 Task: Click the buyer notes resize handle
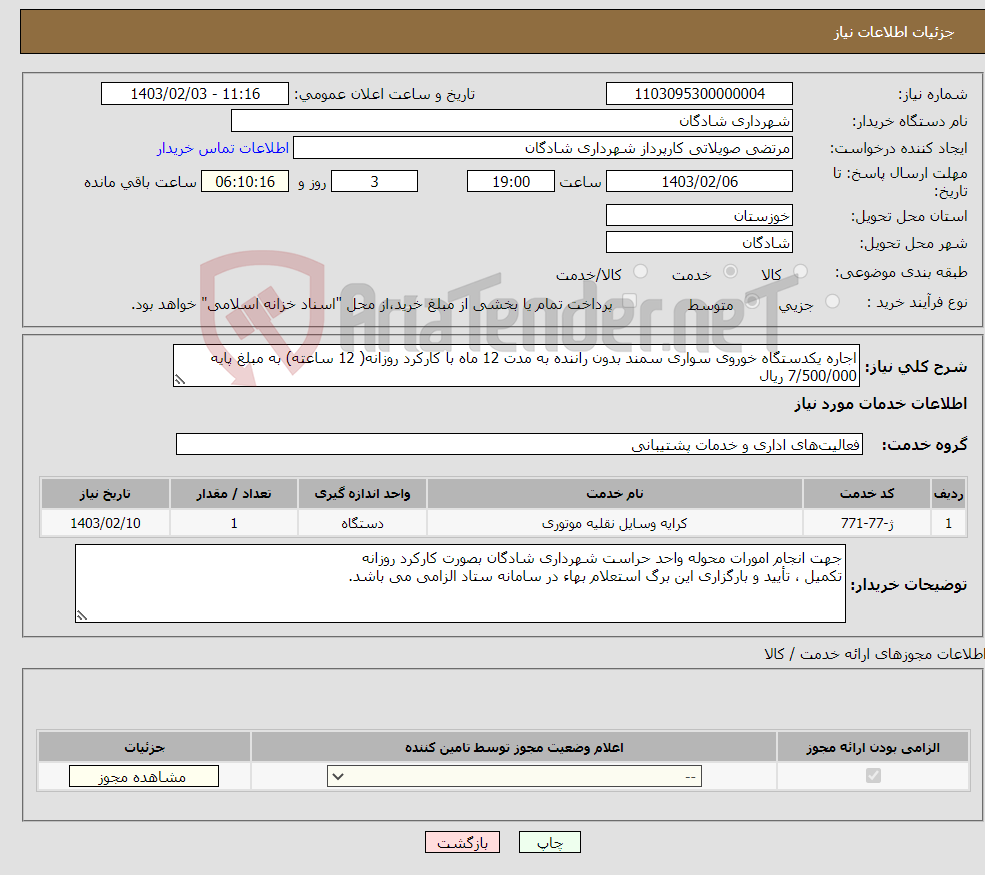click(82, 616)
